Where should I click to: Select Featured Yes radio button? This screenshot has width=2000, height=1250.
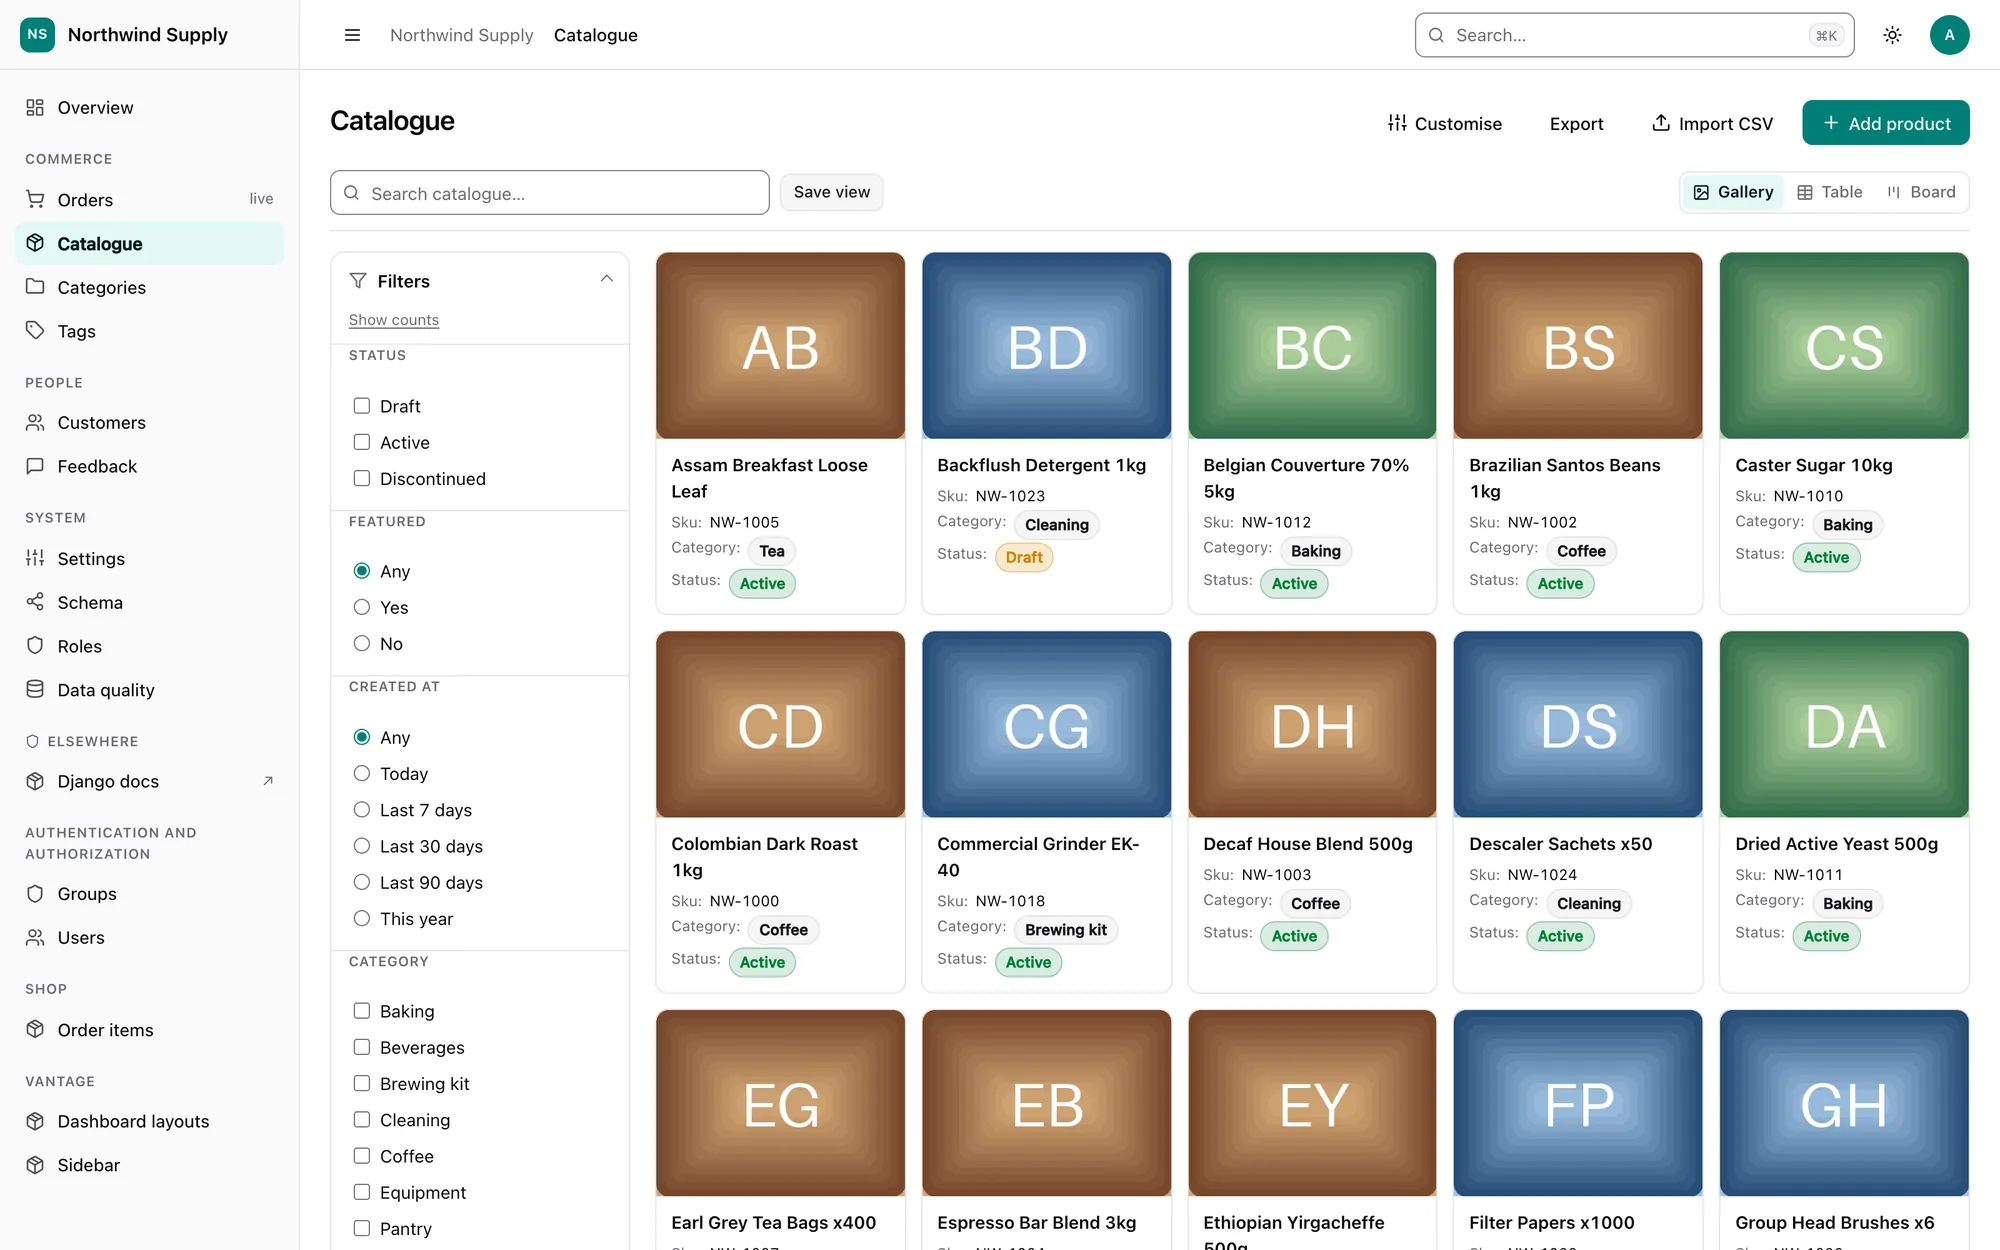pyautogui.click(x=362, y=607)
